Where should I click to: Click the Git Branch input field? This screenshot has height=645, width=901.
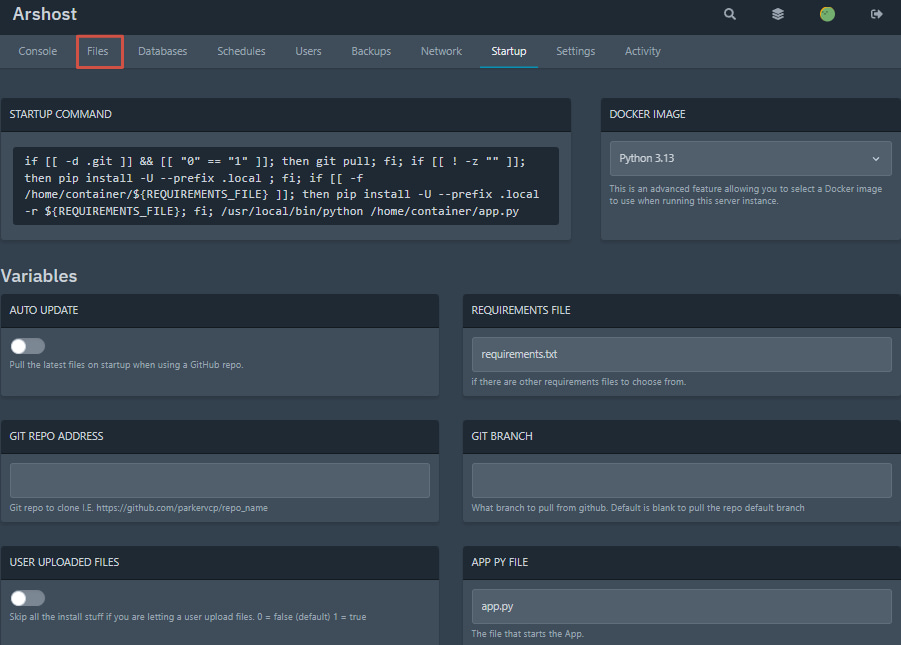(681, 480)
